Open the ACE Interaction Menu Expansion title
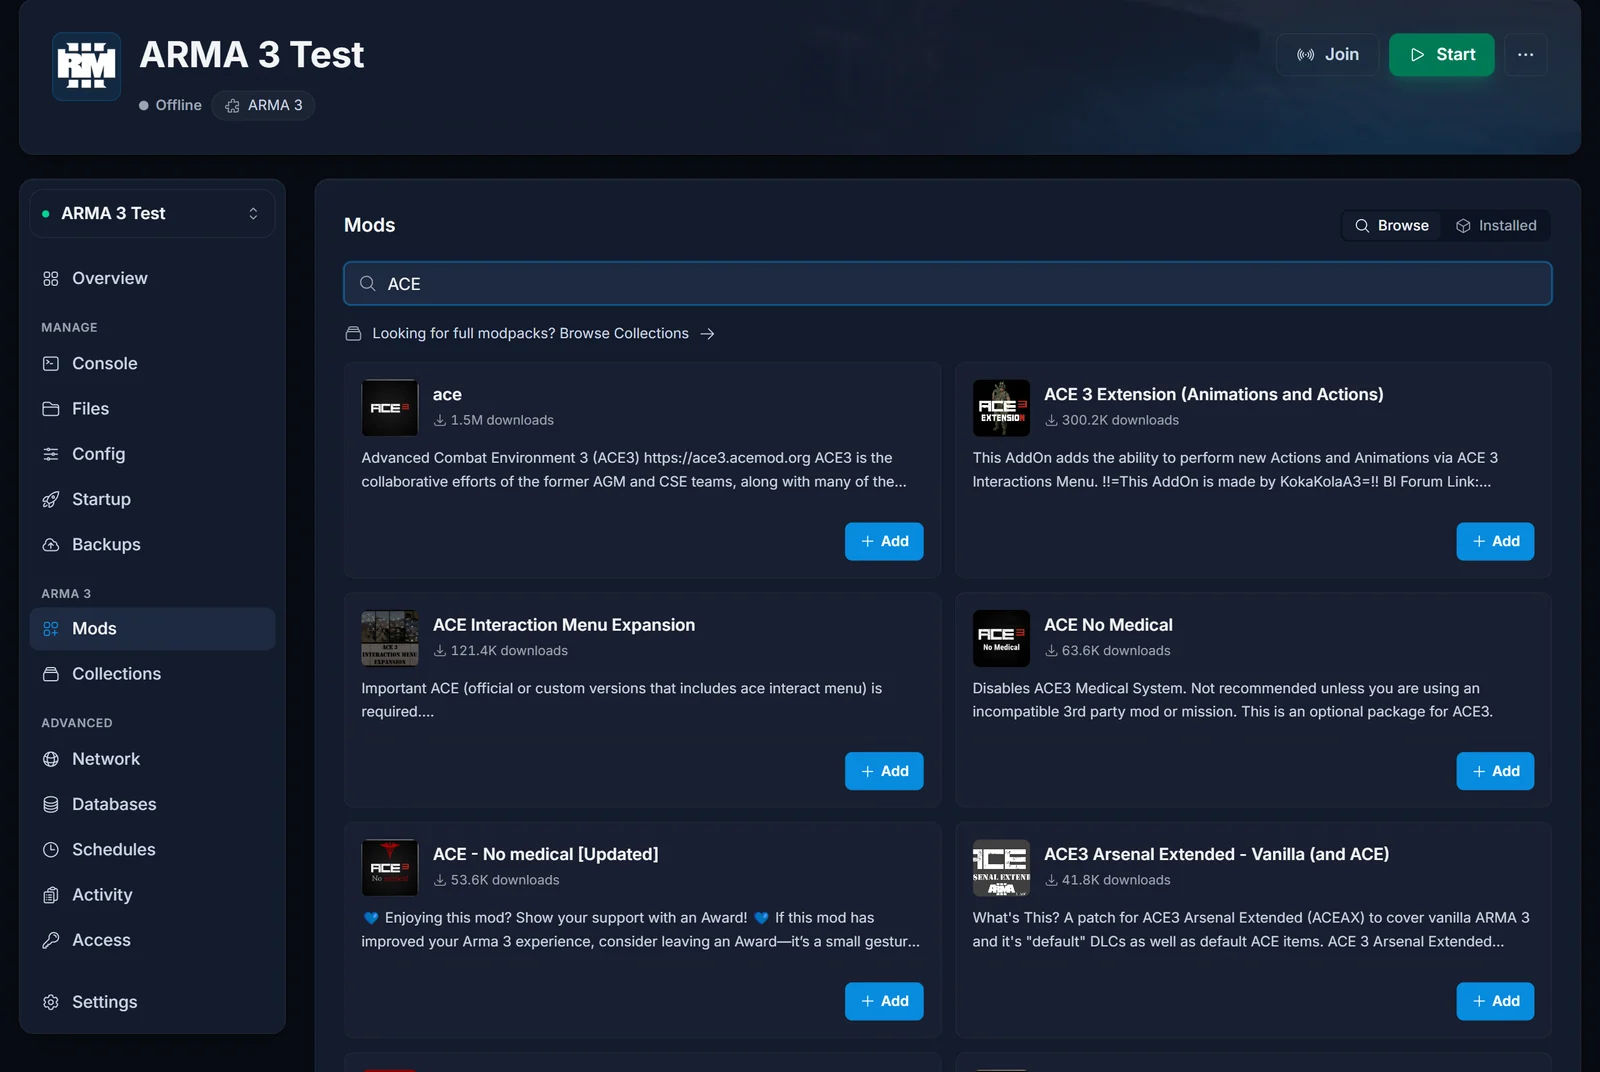The height and width of the screenshot is (1072, 1600). 564,625
